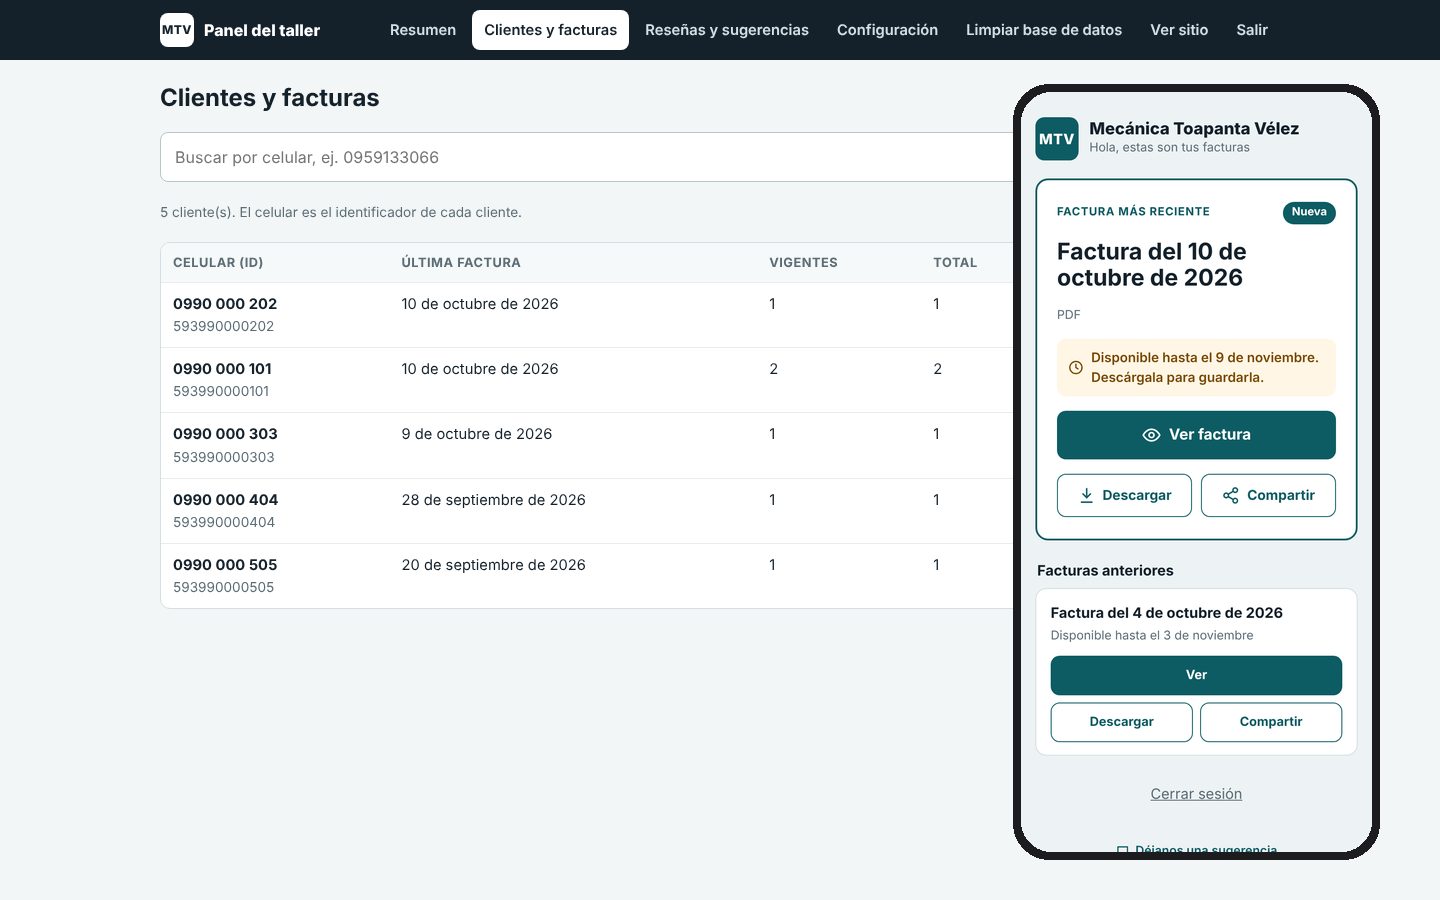Click the Ver factura button
1440x900 pixels.
(x=1196, y=435)
